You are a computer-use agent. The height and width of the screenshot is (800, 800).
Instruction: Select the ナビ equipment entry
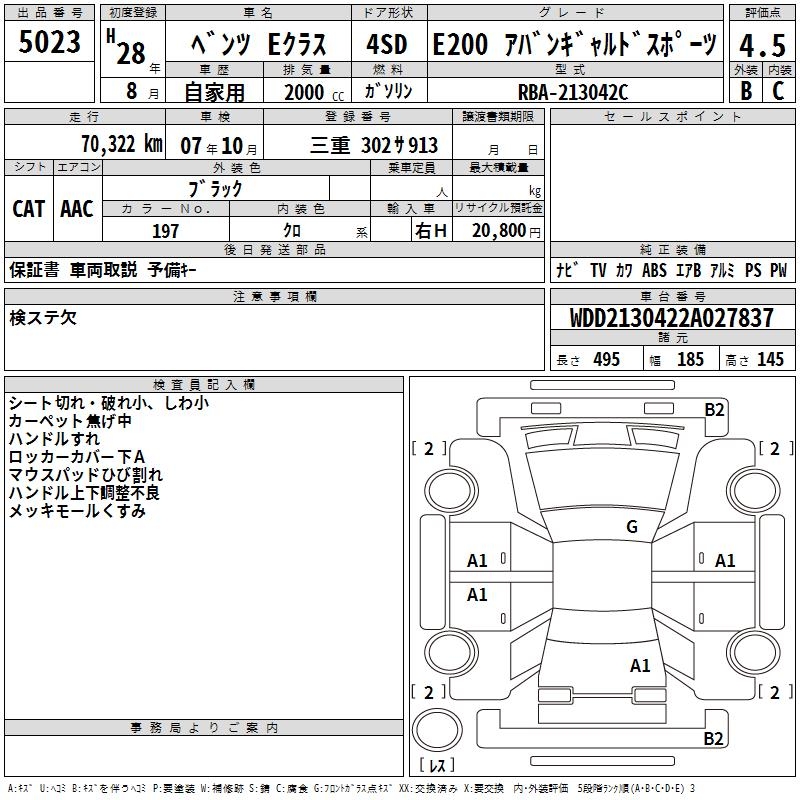point(567,270)
